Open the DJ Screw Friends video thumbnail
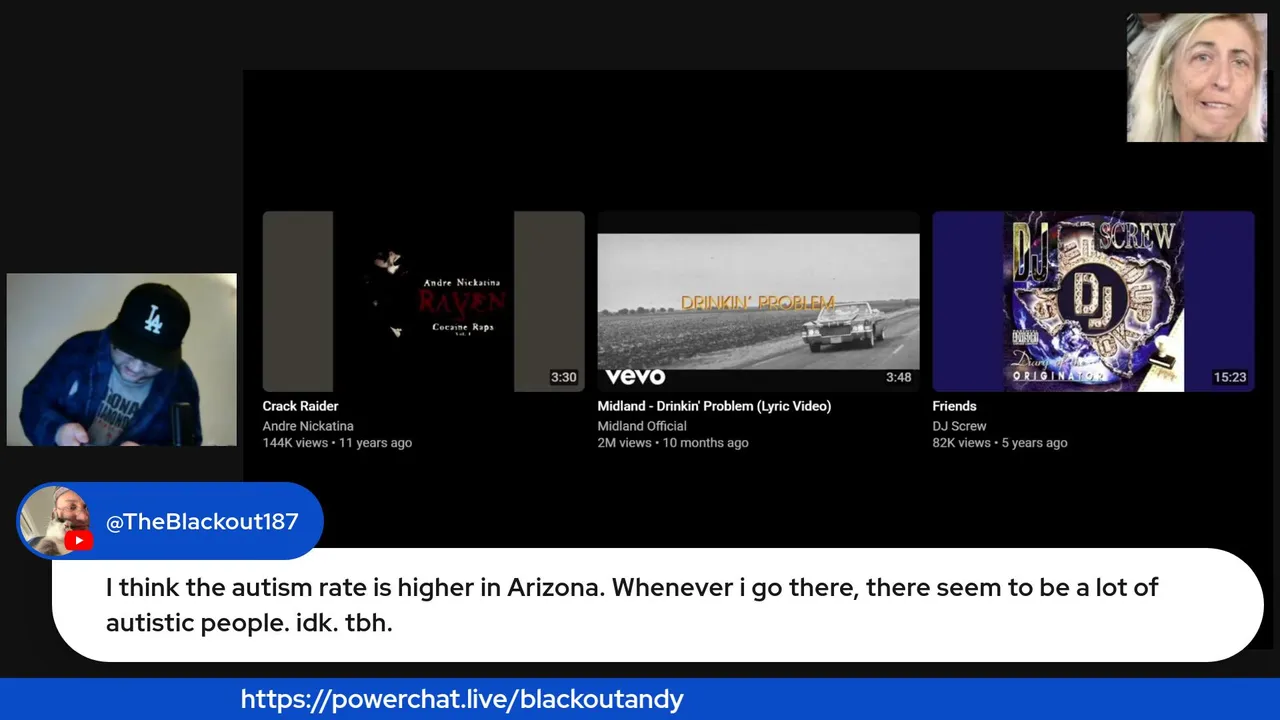Viewport: 1280px width, 720px height. [x=1093, y=301]
